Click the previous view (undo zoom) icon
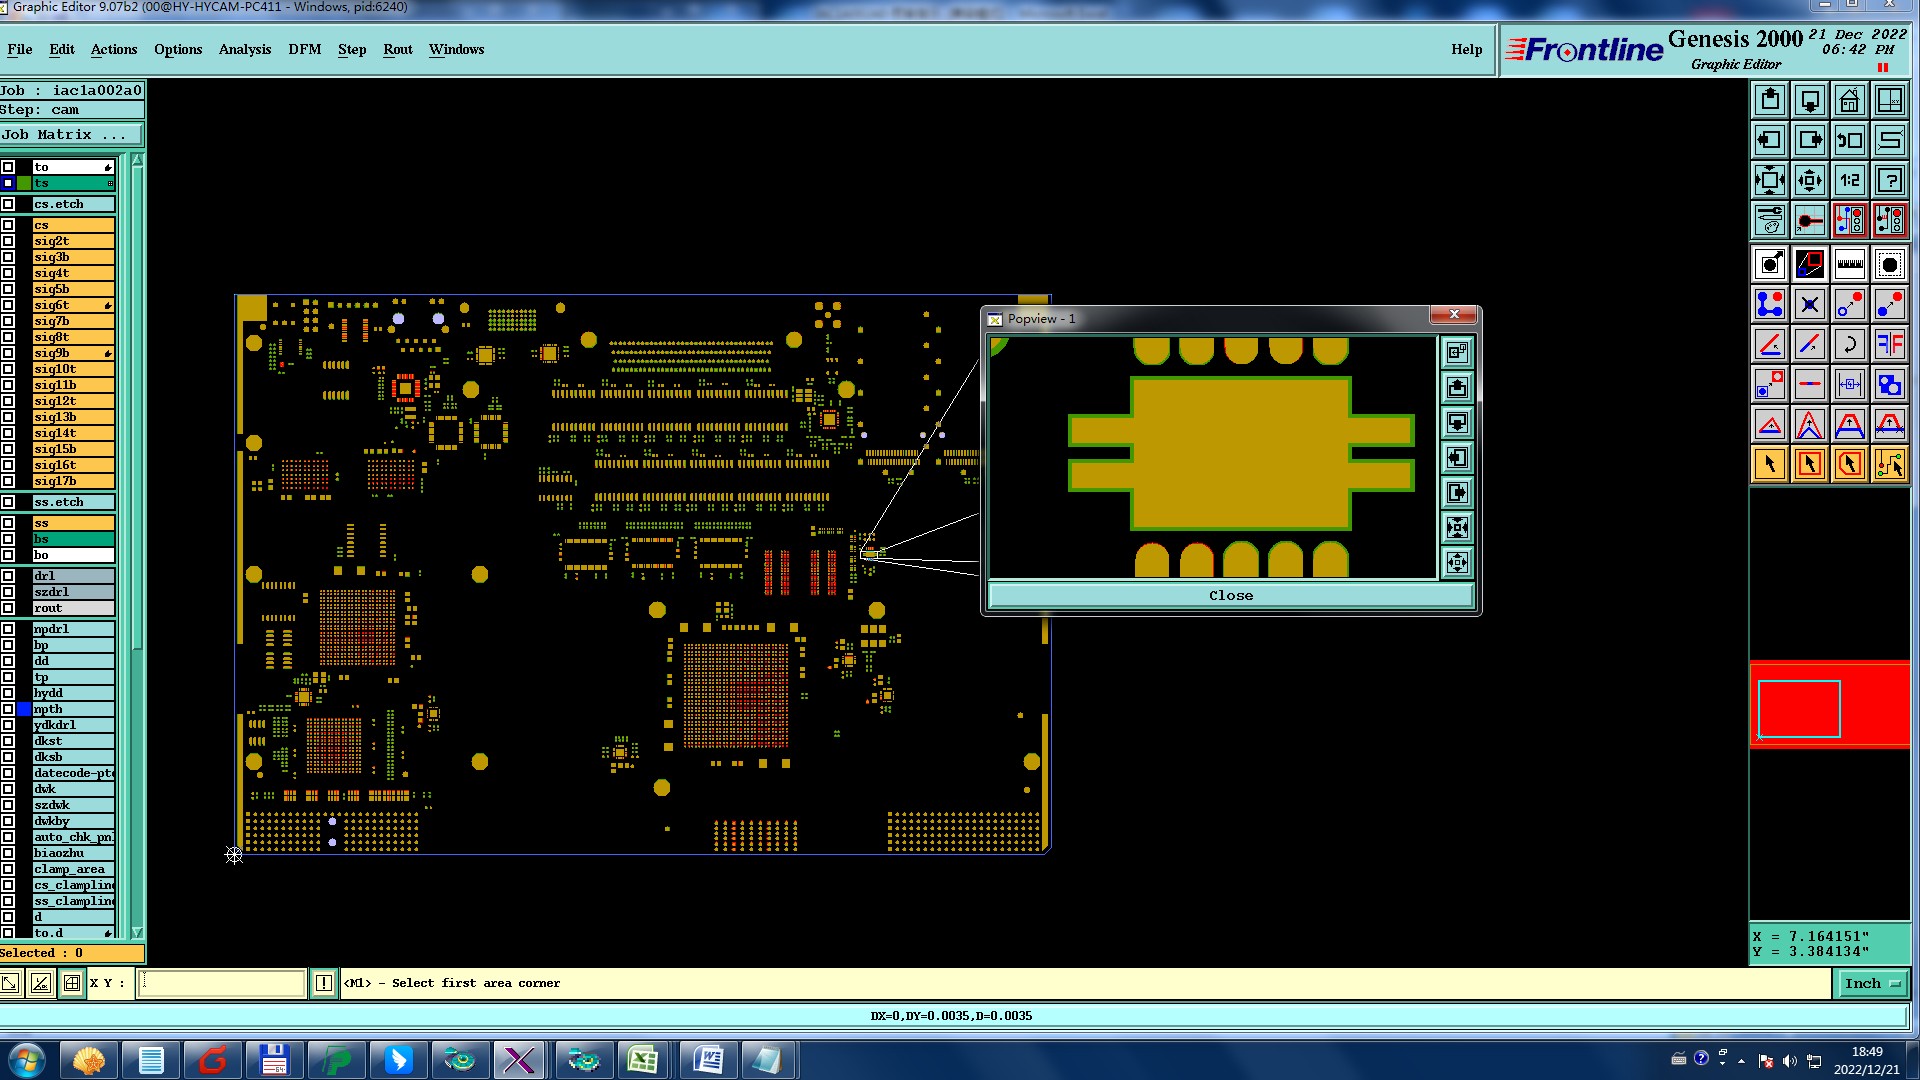The height and width of the screenshot is (1080, 1920). point(1850,140)
